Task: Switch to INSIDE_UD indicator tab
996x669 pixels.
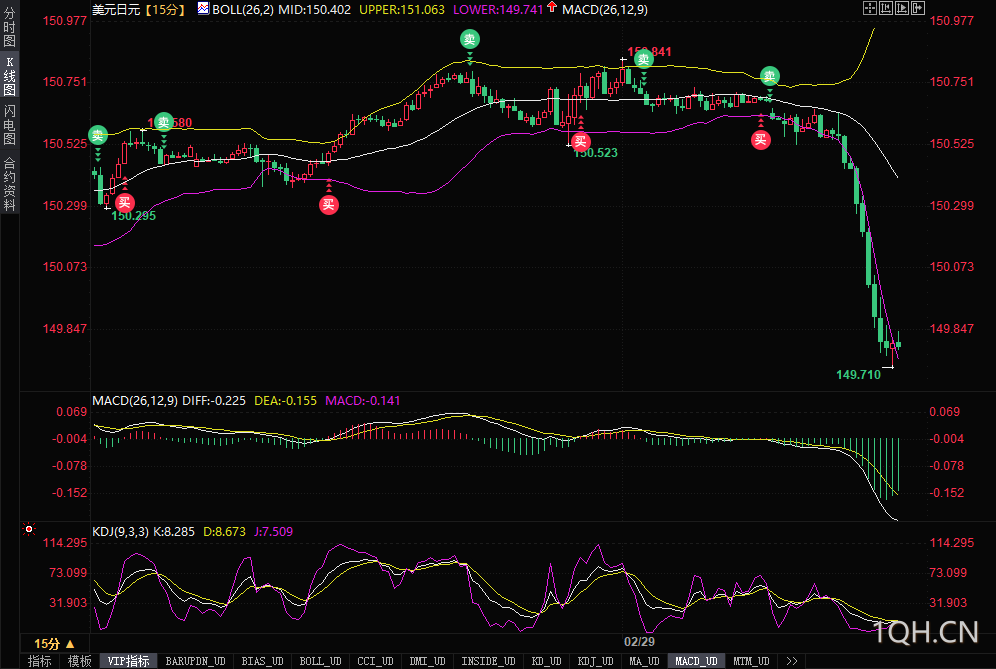Action: pyautogui.click(x=488, y=661)
